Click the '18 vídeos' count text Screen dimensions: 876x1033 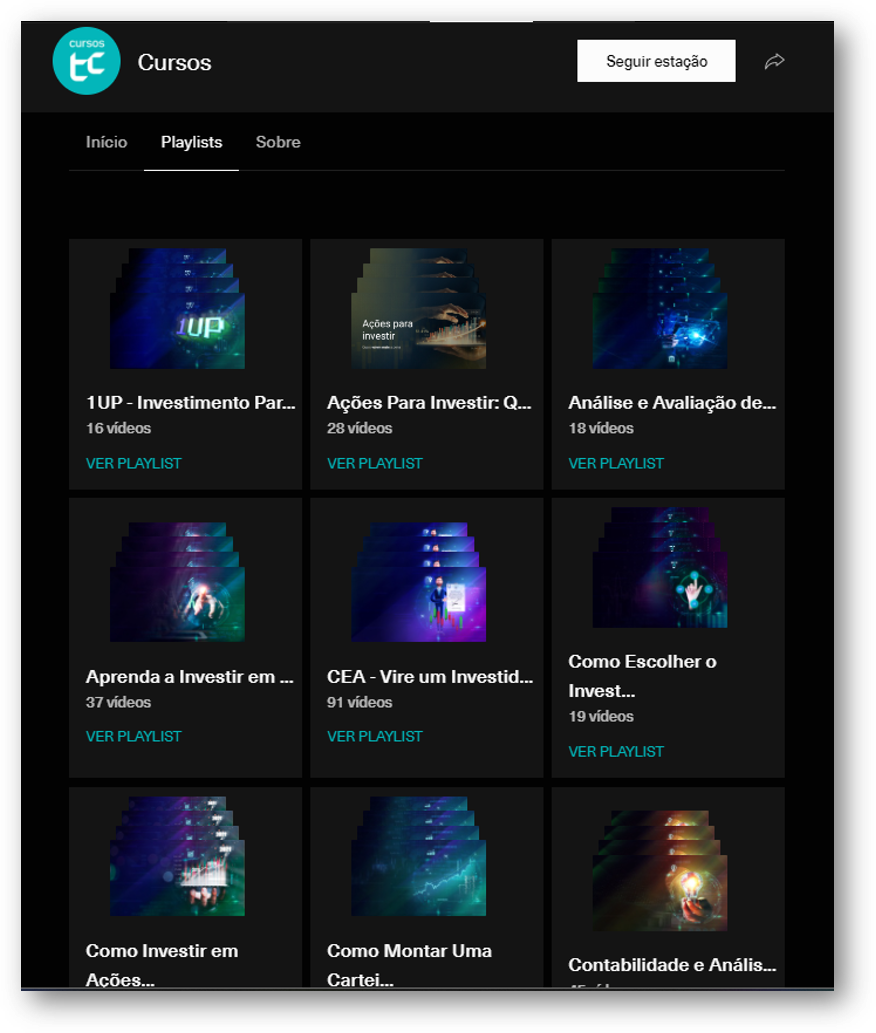pyautogui.click(x=601, y=428)
